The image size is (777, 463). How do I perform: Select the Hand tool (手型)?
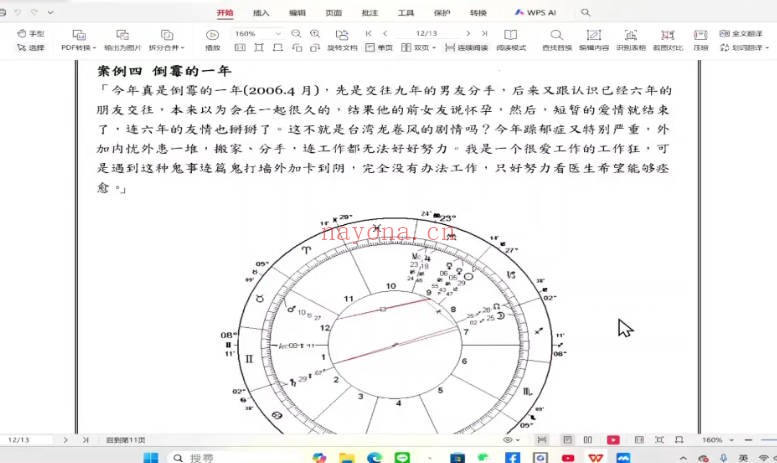pyautogui.click(x=31, y=34)
